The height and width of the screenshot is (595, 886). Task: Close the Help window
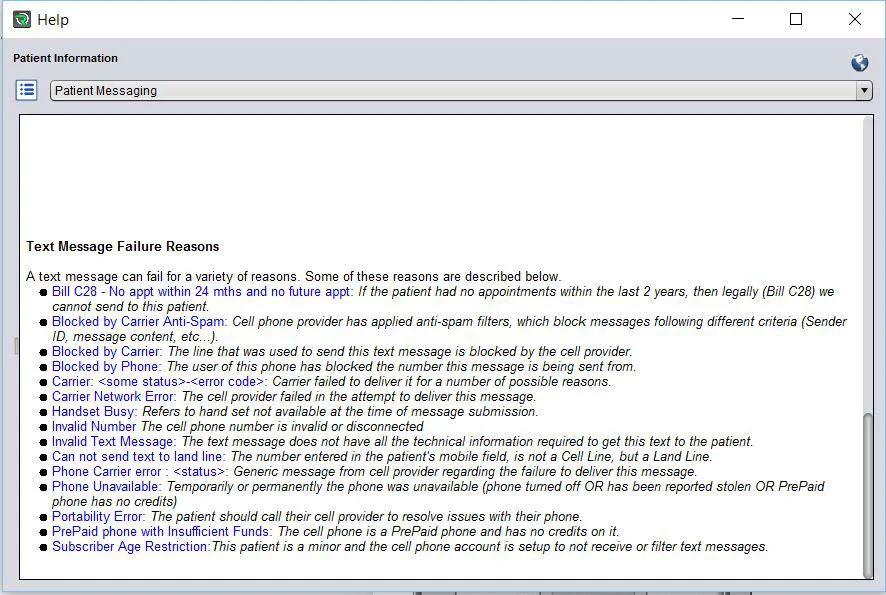click(854, 19)
